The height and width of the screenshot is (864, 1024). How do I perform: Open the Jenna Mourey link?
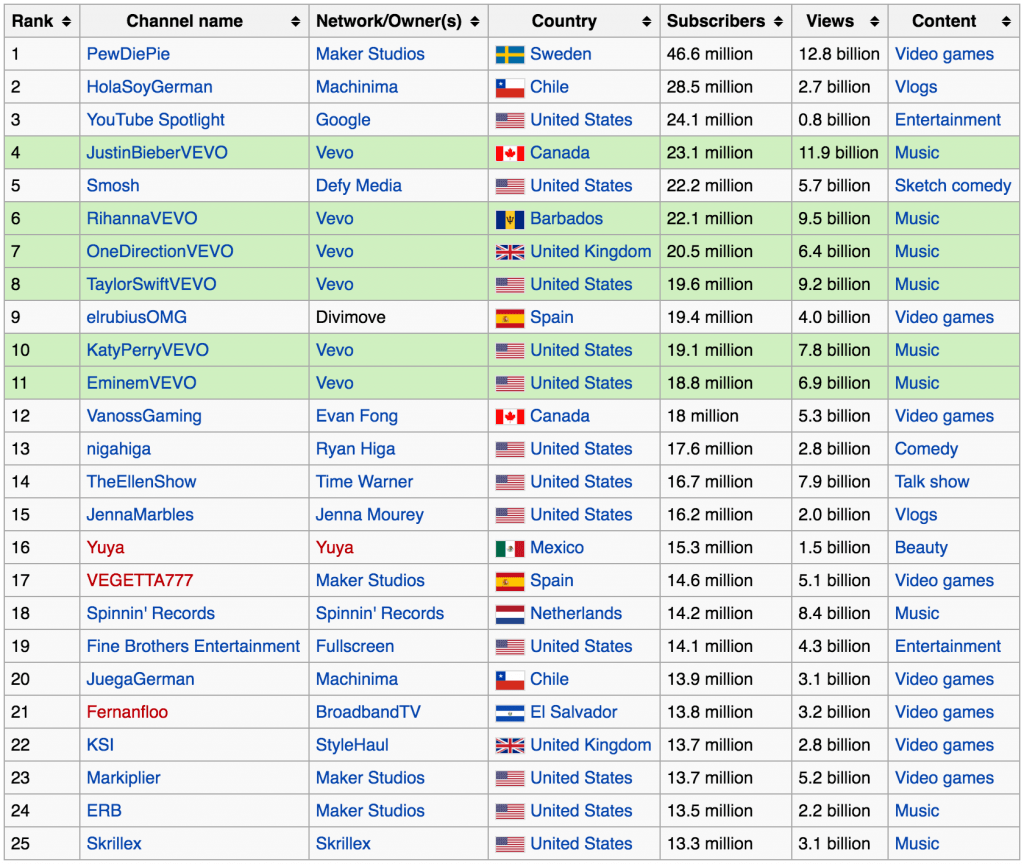pyautogui.click(x=370, y=515)
